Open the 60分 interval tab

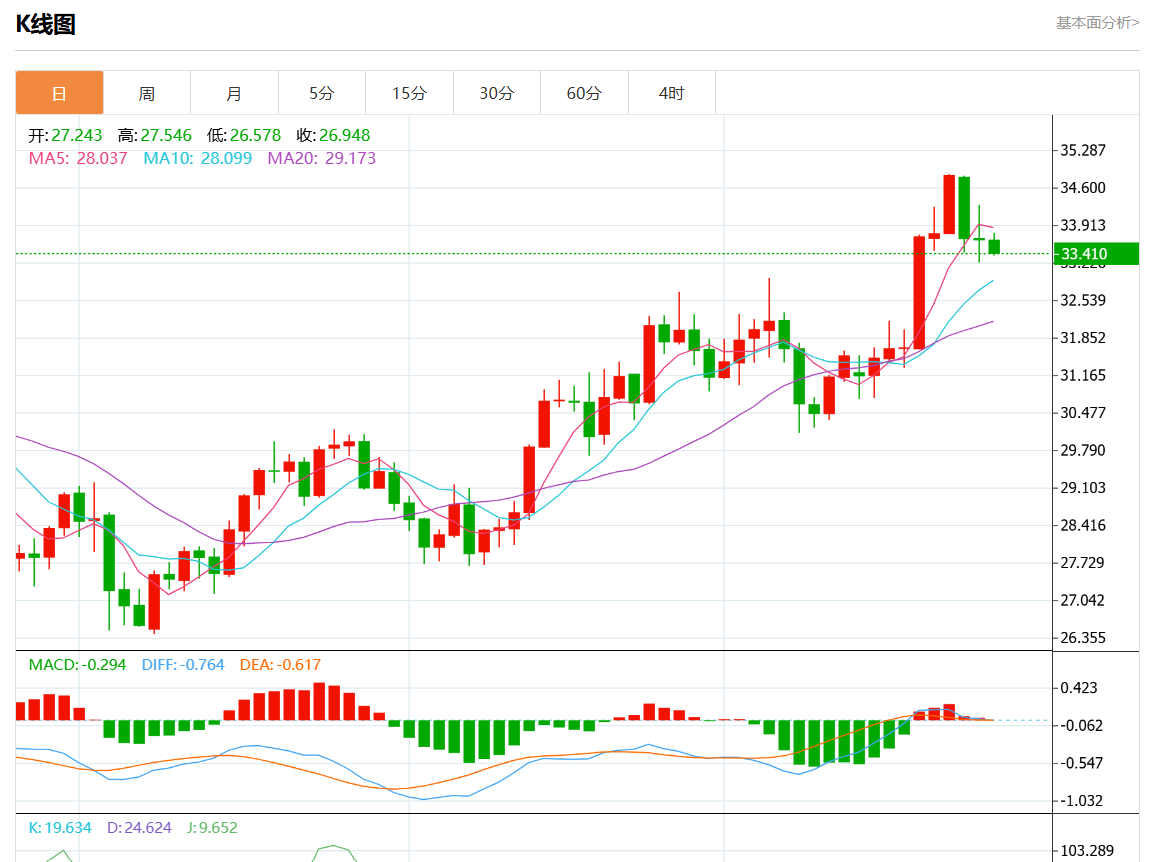(584, 93)
